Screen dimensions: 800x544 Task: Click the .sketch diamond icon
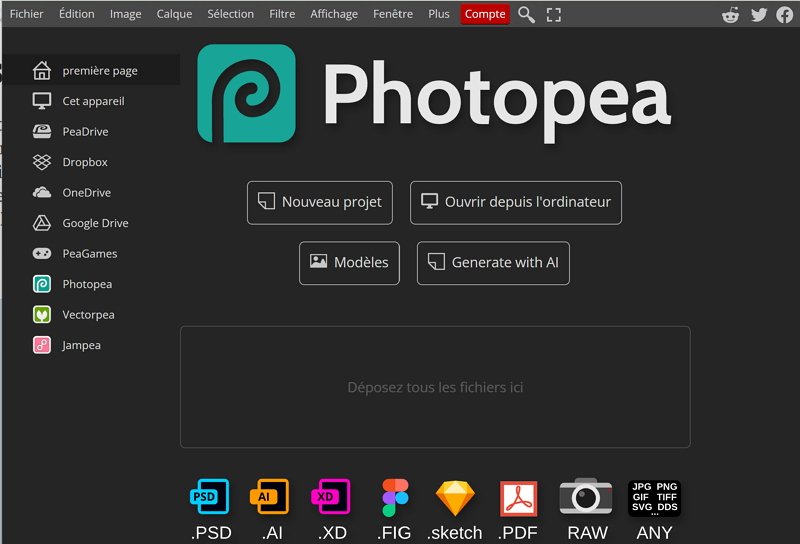coord(455,497)
